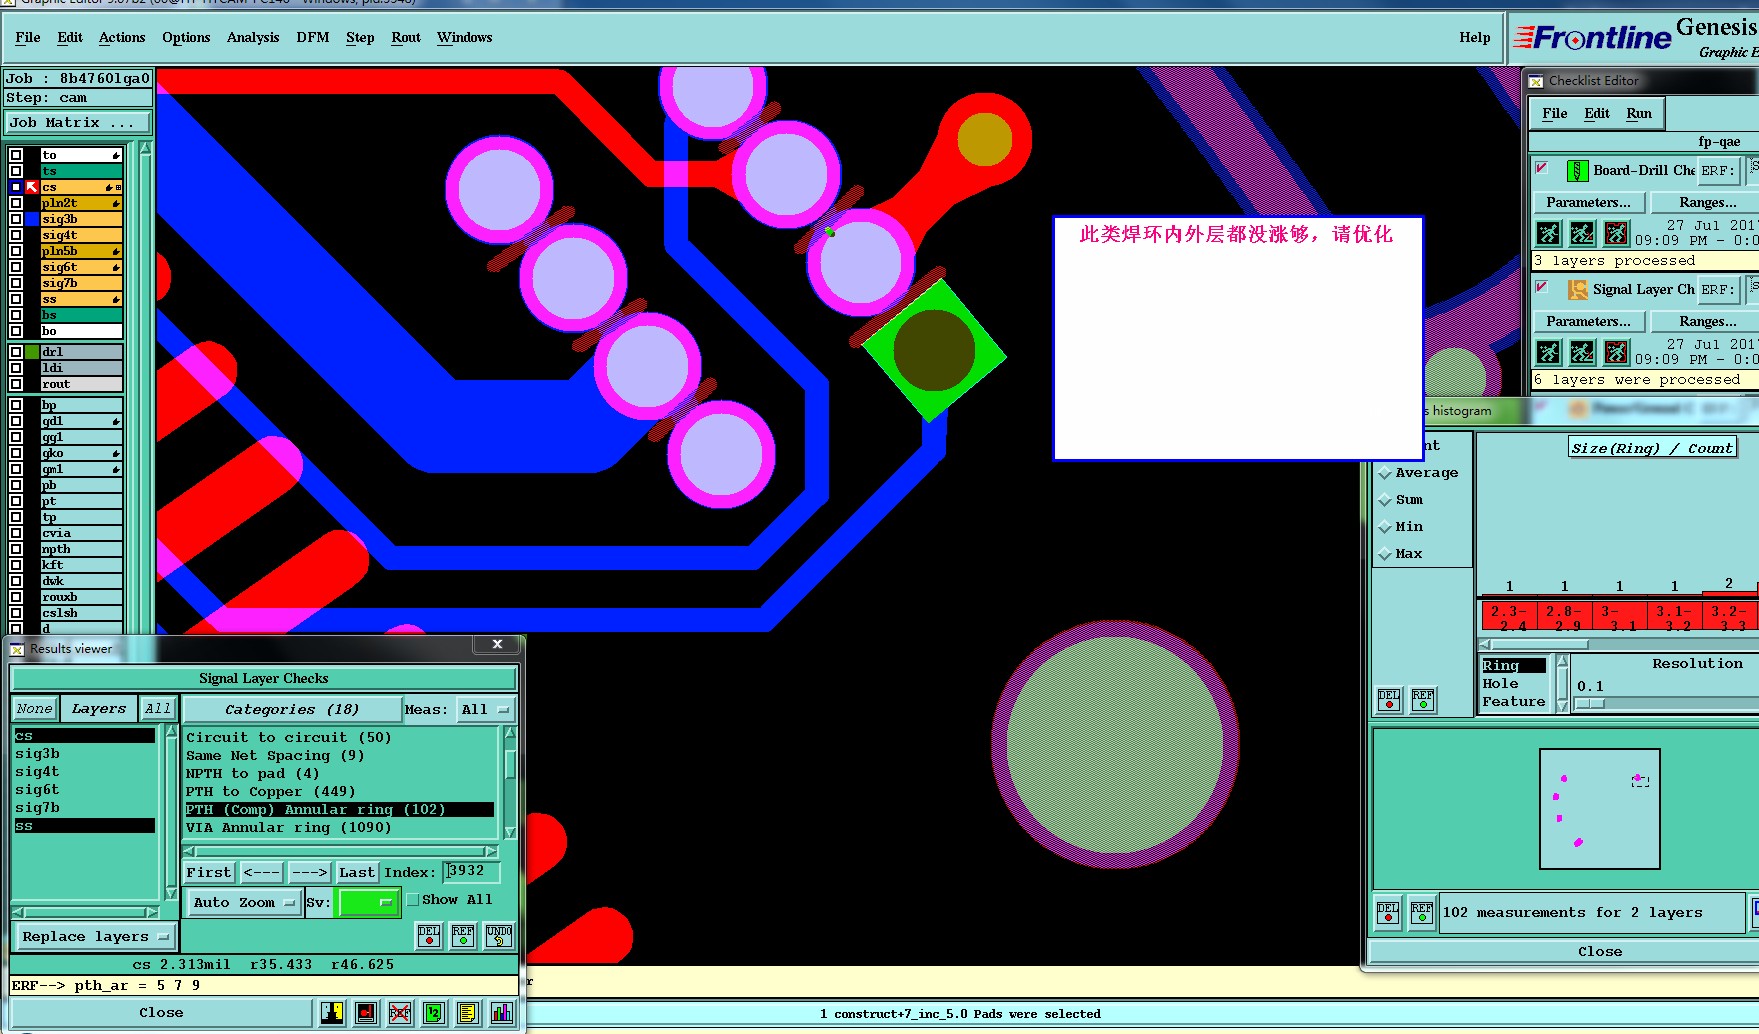Close the histogram window with Close
1759x1034 pixels.
[1599, 952]
